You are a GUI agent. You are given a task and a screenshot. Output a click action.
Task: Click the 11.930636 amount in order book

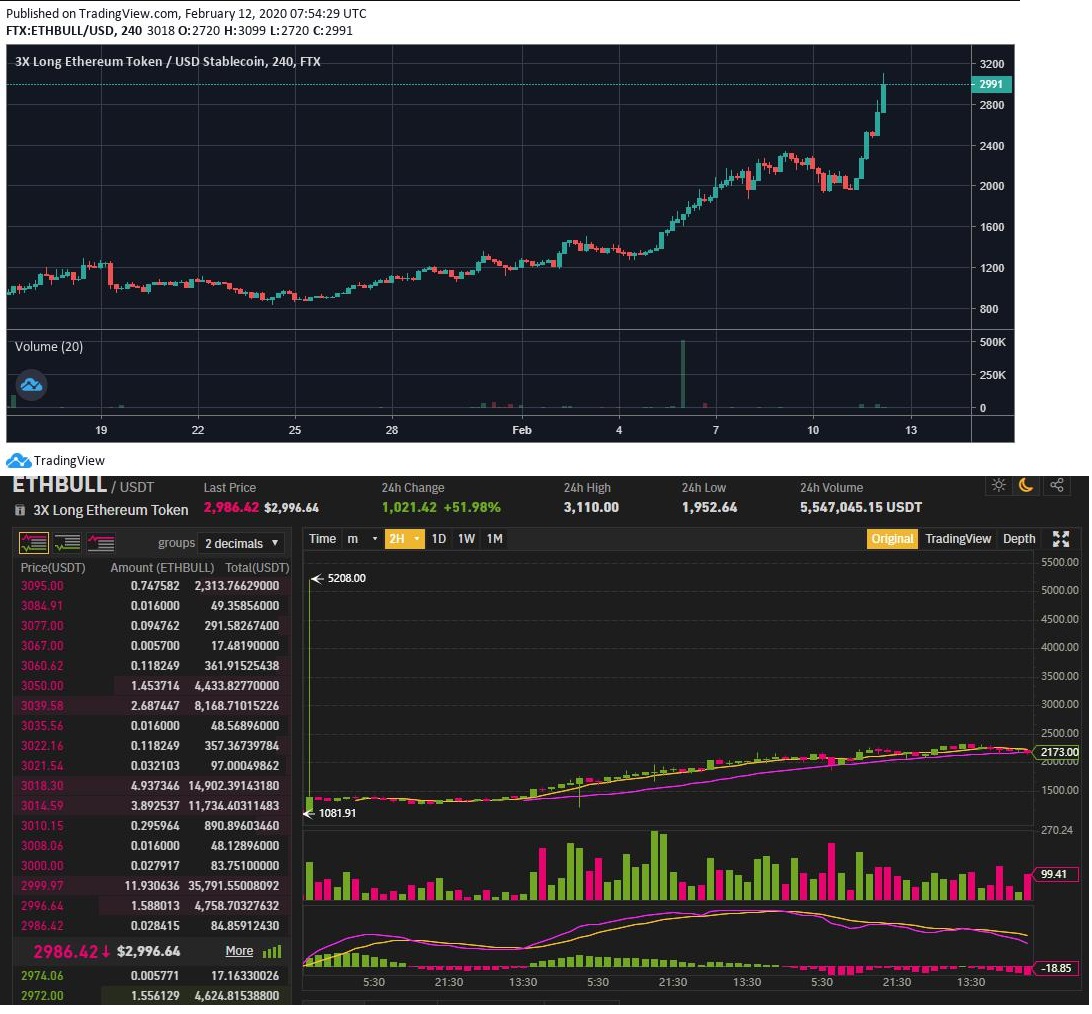coord(152,886)
